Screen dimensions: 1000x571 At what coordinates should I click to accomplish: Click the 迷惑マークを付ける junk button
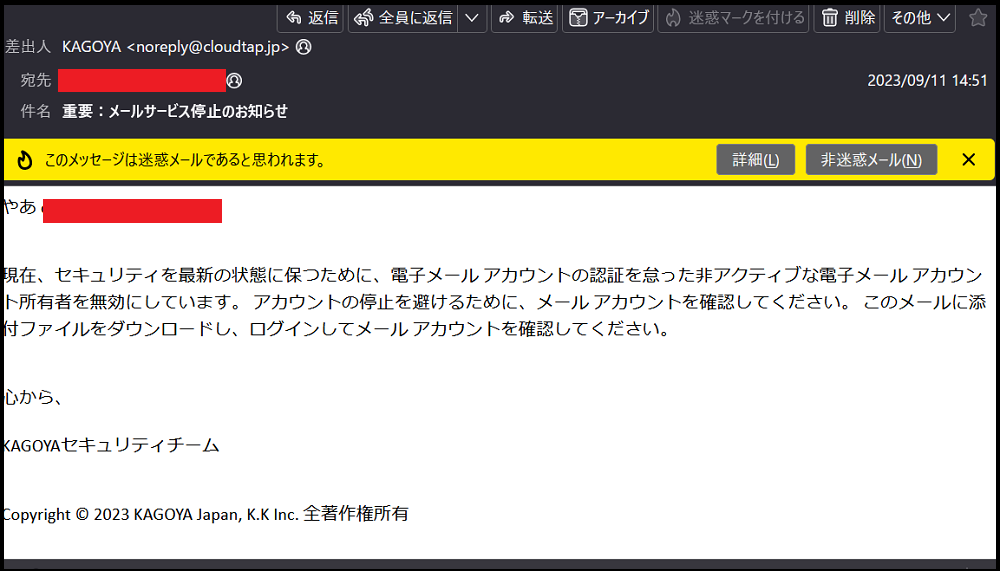tap(734, 17)
